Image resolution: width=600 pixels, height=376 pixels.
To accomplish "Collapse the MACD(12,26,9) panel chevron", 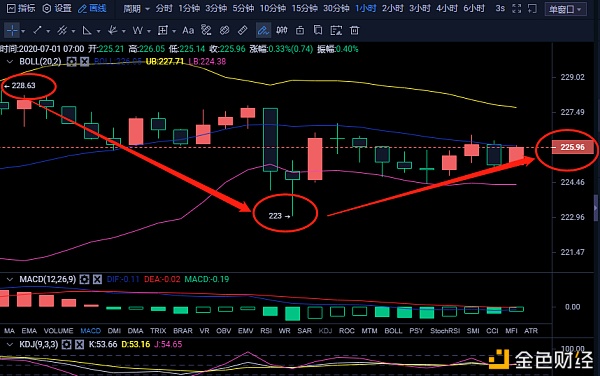I will (x=10, y=280).
